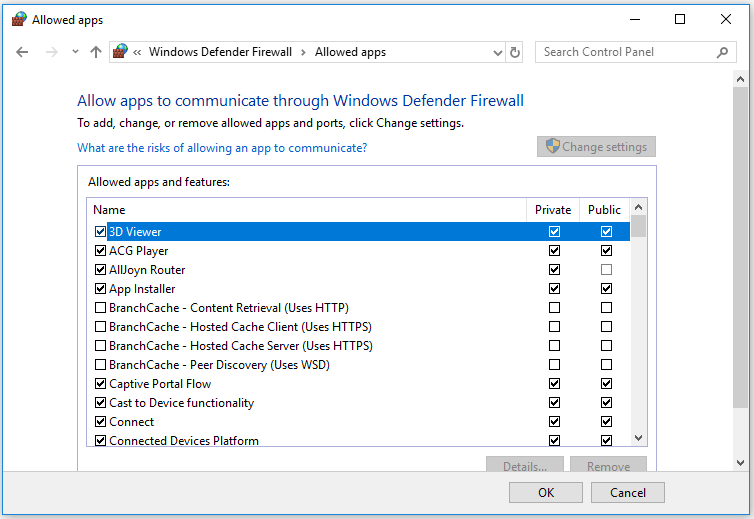Screen dimensions: 754x519
Task: Enable BranchCache Content Retrieval checkbox
Action: [x=100, y=307]
